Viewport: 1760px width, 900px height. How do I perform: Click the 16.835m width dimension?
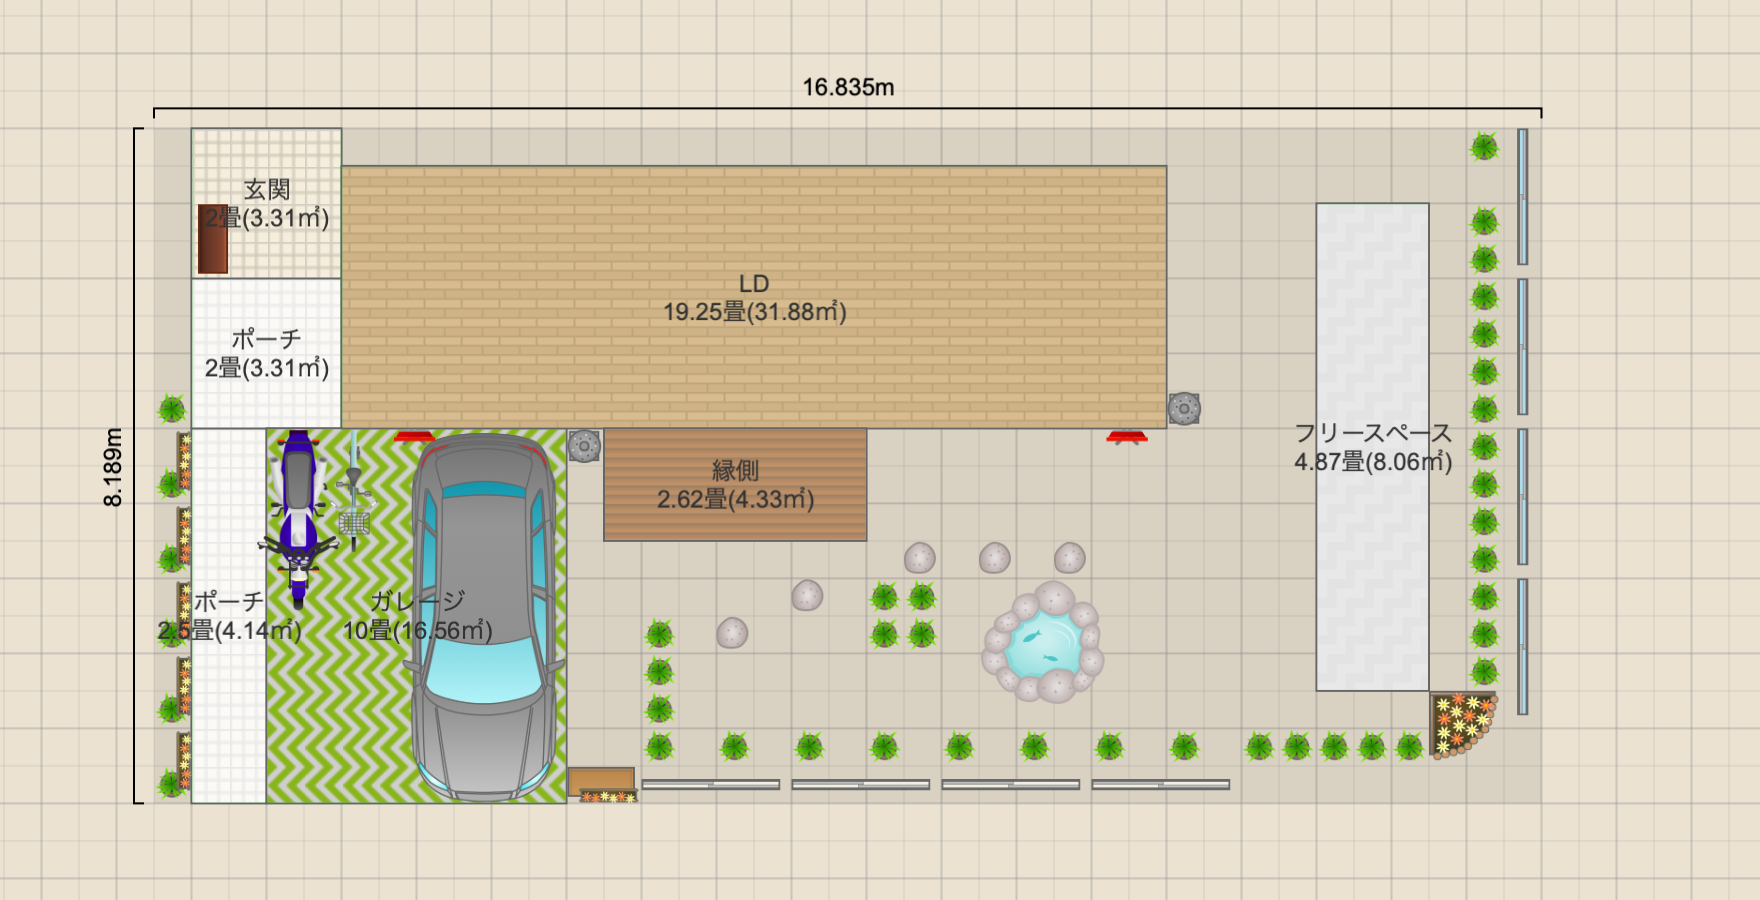(848, 87)
